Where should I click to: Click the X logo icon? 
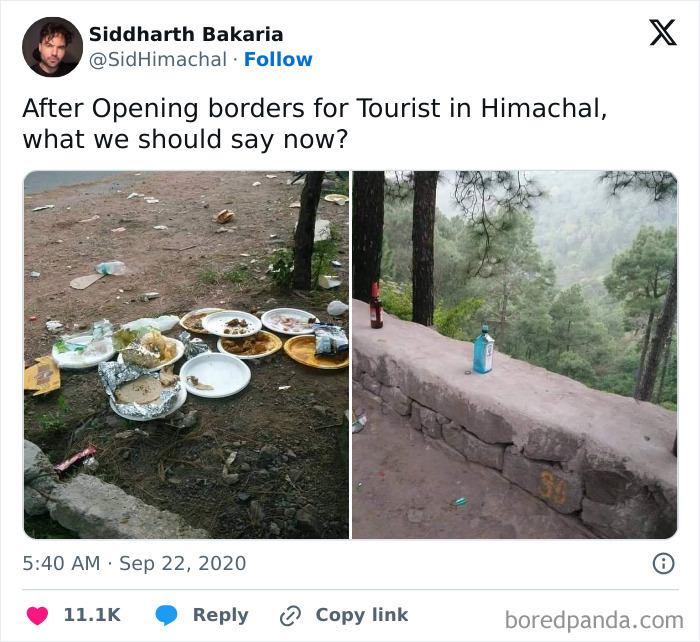tap(662, 34)
